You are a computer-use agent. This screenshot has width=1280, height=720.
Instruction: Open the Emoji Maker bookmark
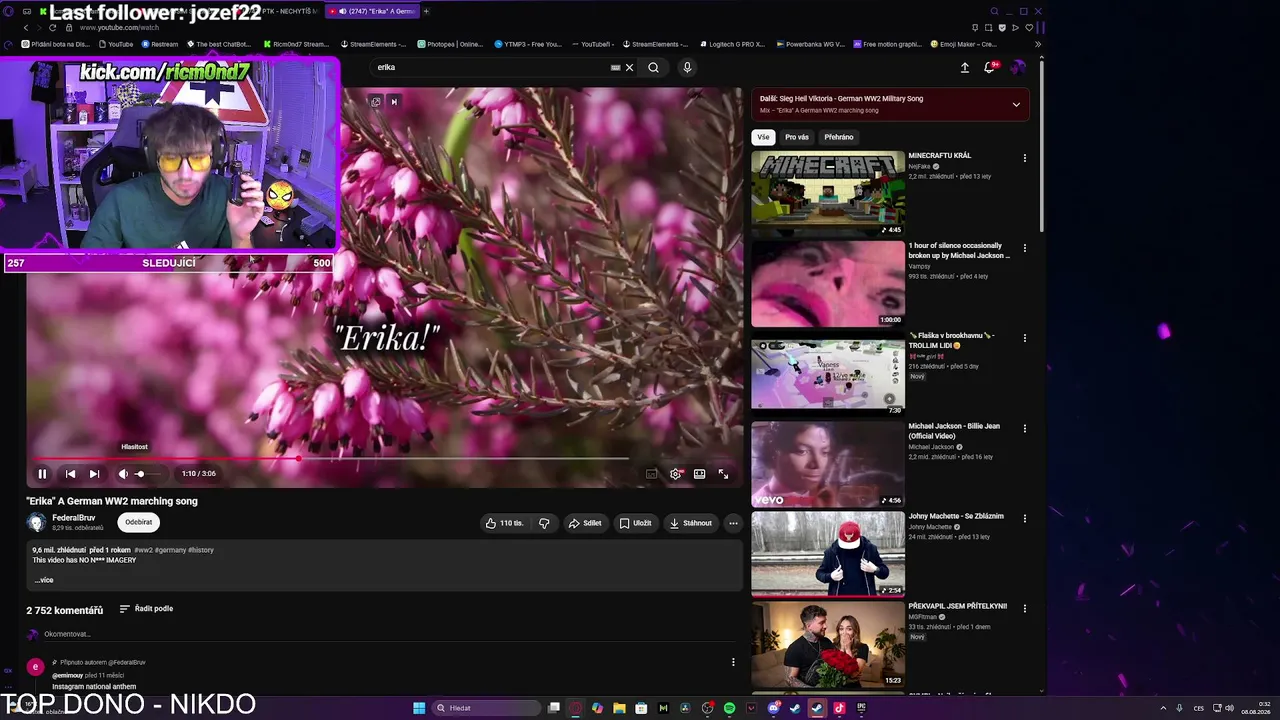coord(964,44)
